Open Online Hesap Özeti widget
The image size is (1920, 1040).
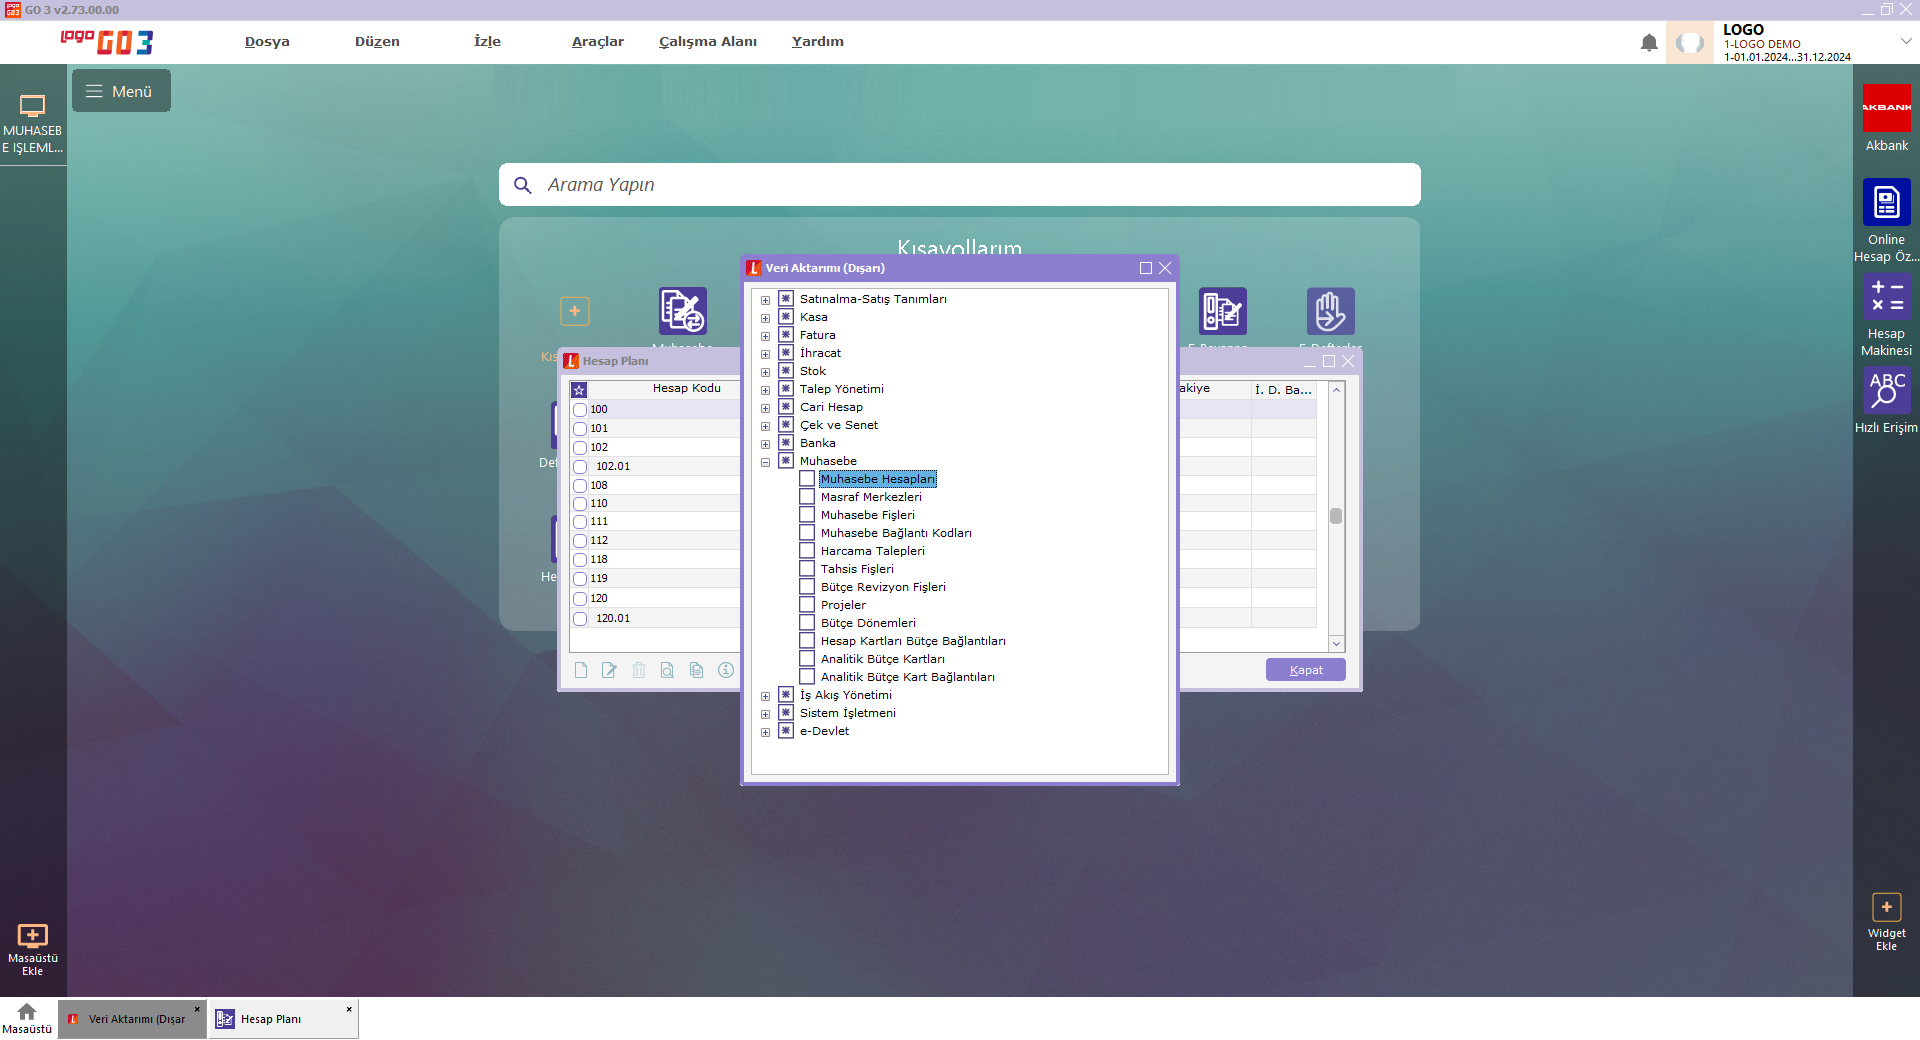[x=1886, y=203]
